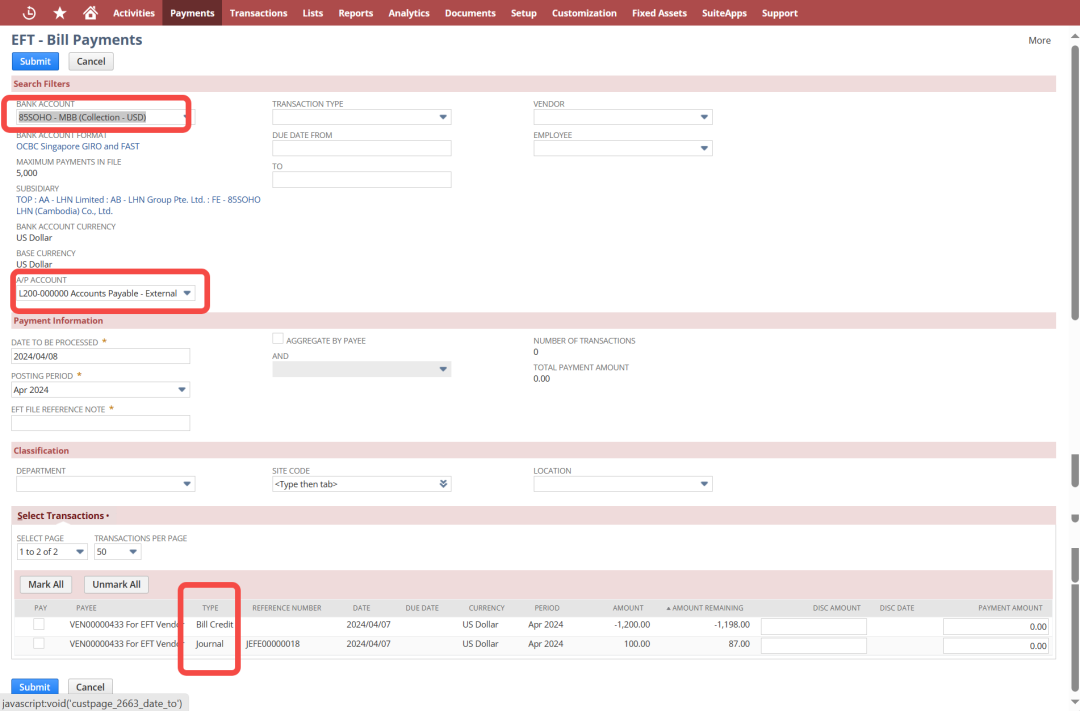The width and height of the screenshot is (1080, 711).
Task: Open the Fixed Assets menu
Action: tap(659, 13)
